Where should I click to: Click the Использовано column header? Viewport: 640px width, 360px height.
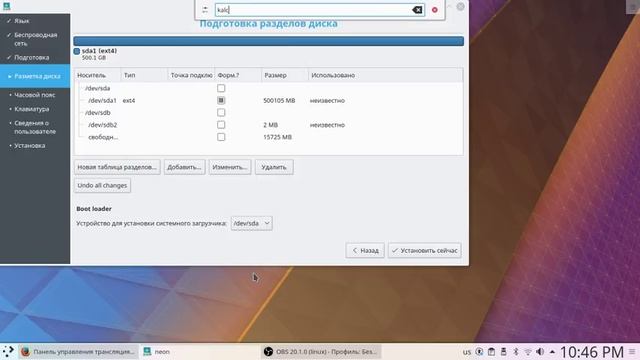pos(385,75)
